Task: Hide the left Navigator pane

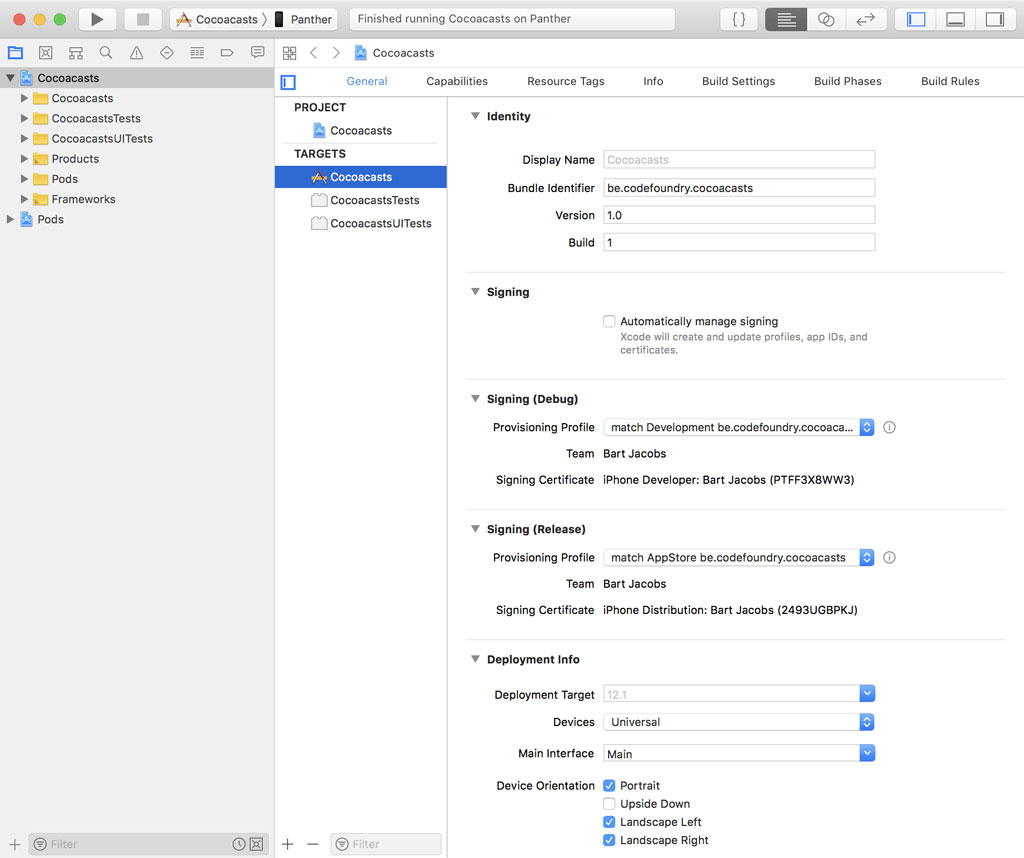Action: (916, 19)
